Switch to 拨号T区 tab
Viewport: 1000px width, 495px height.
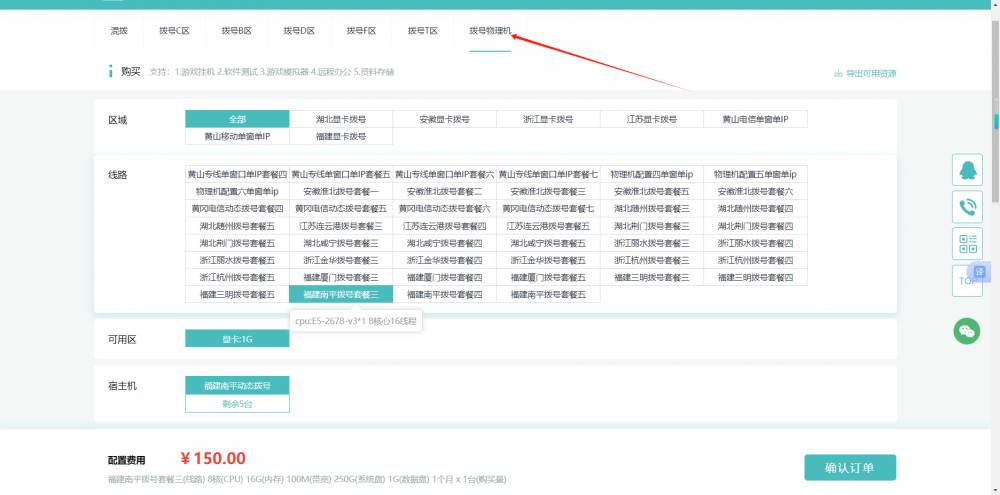[x=423, y=31]
